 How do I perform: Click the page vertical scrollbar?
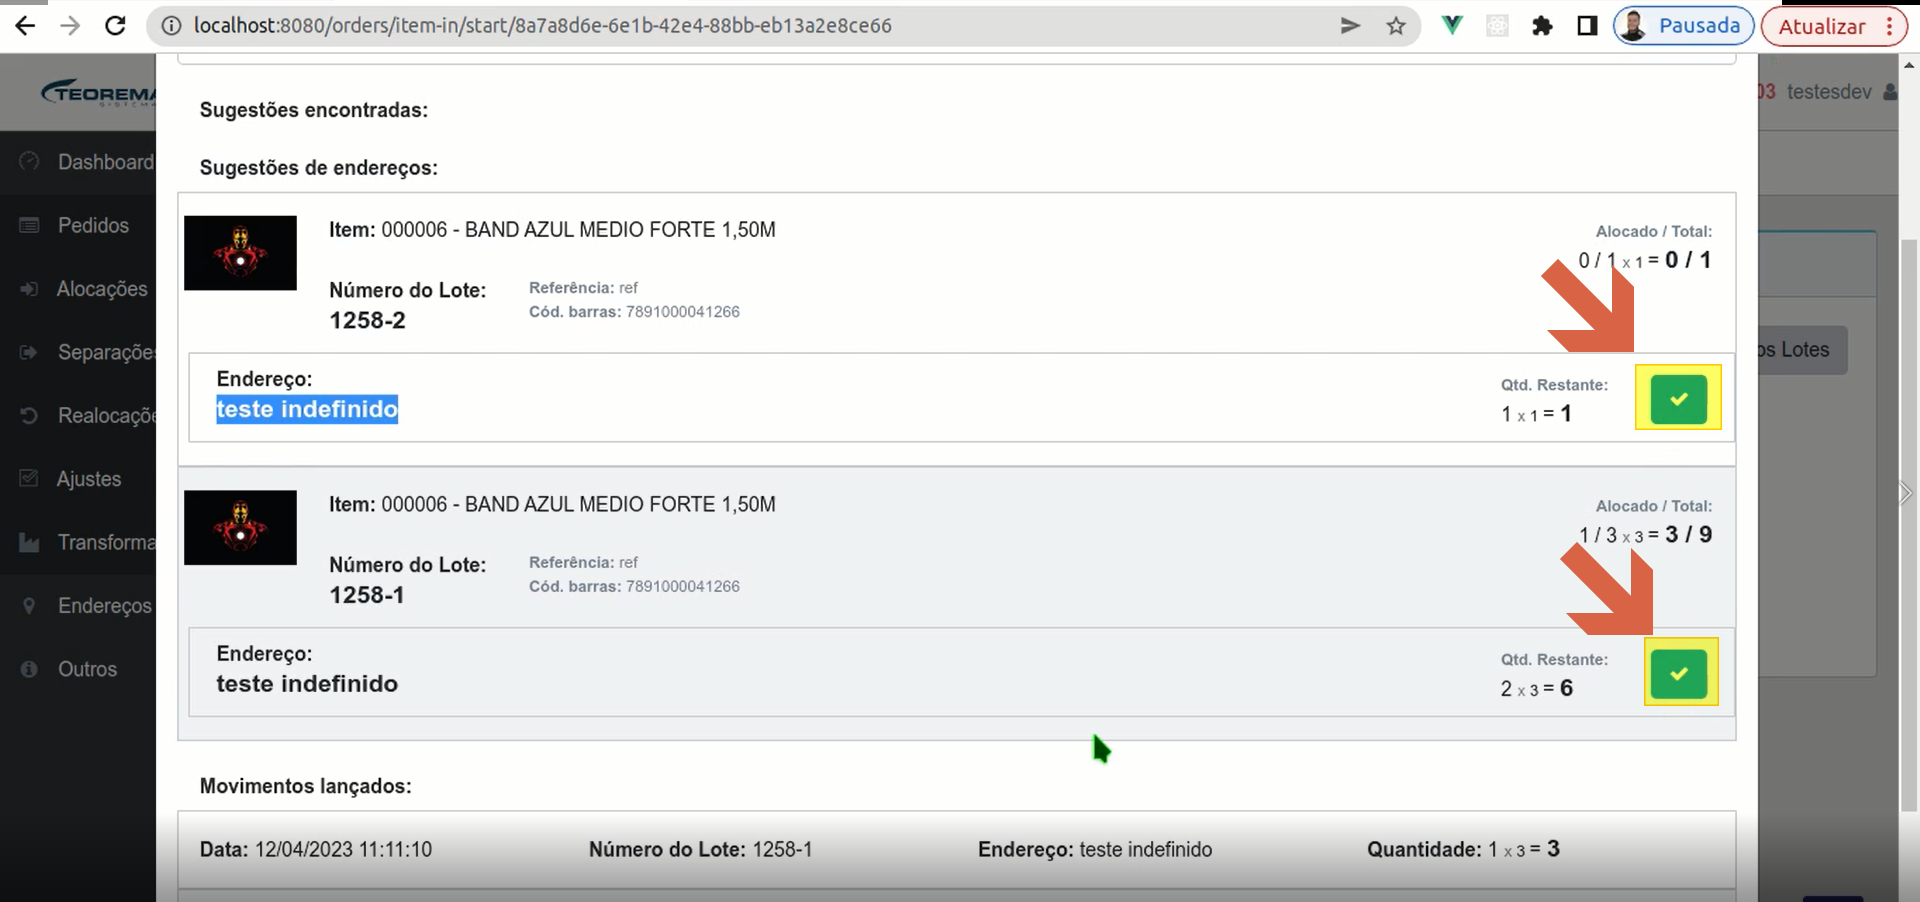click(1909, 525)
